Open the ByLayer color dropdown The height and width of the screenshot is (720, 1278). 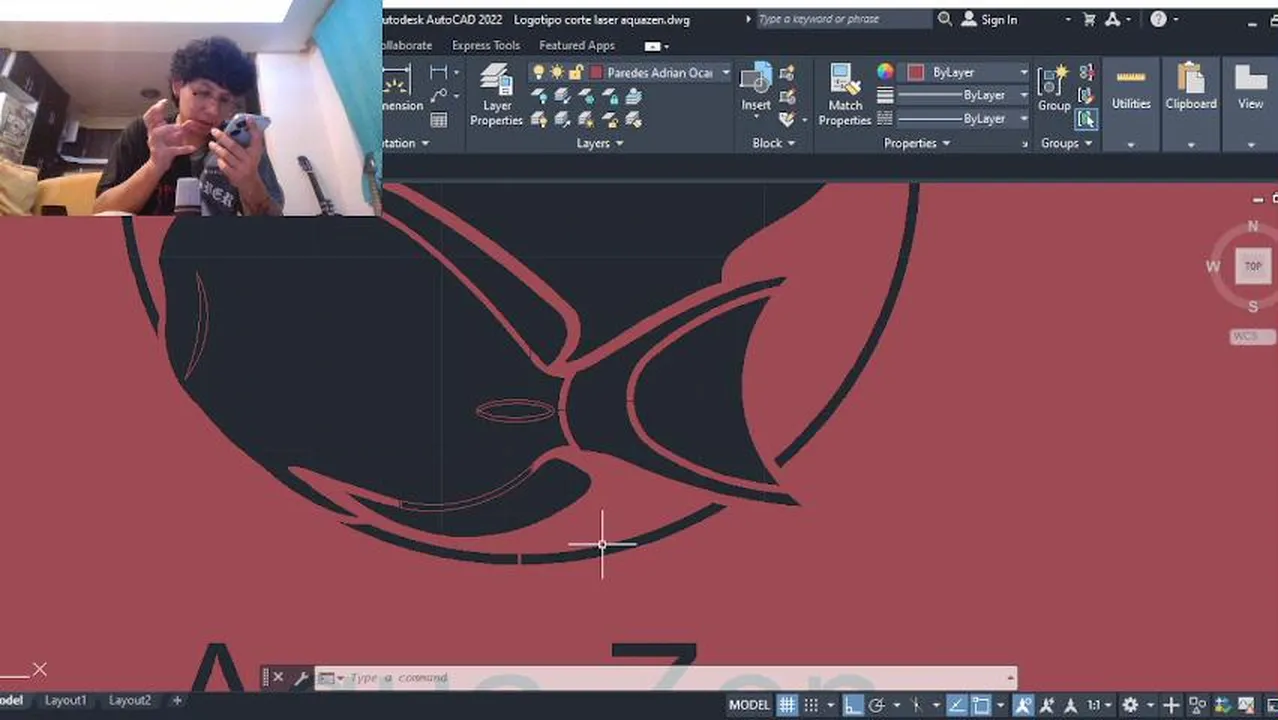(1023, 72)
